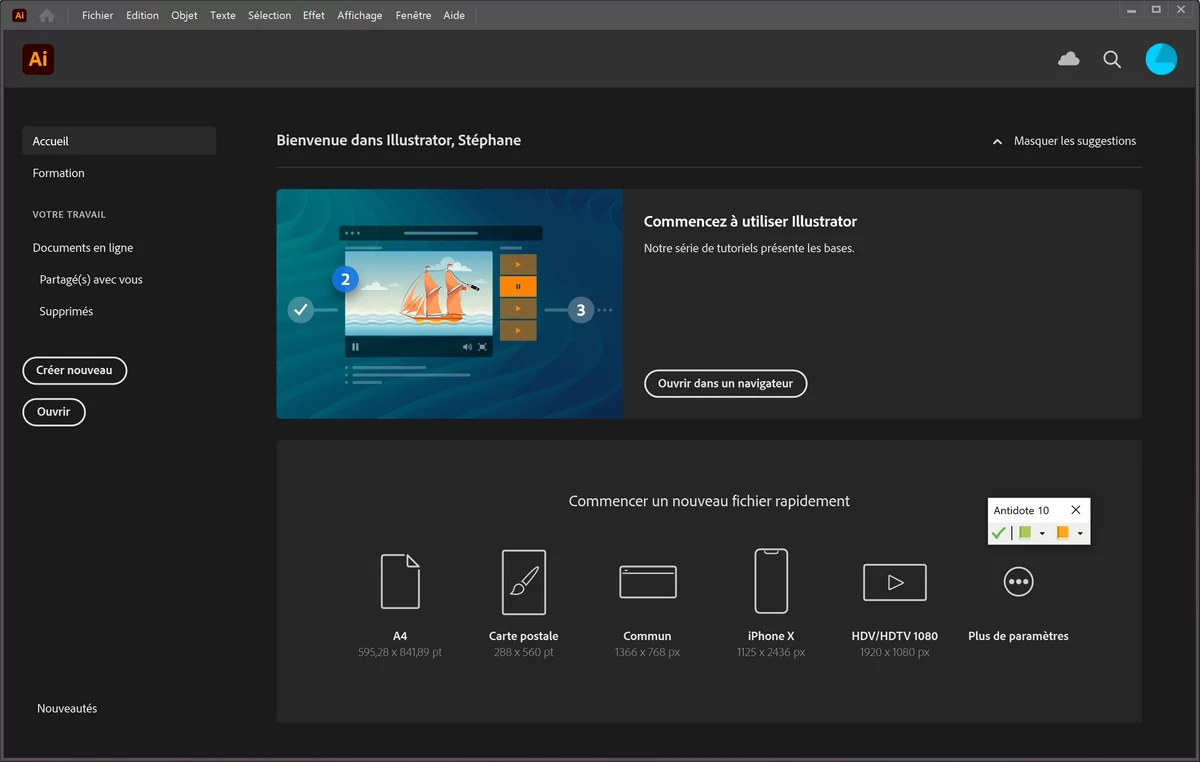
Task: Click fullscreen icon in tutorial preview
Action: [x=483, y=347]
